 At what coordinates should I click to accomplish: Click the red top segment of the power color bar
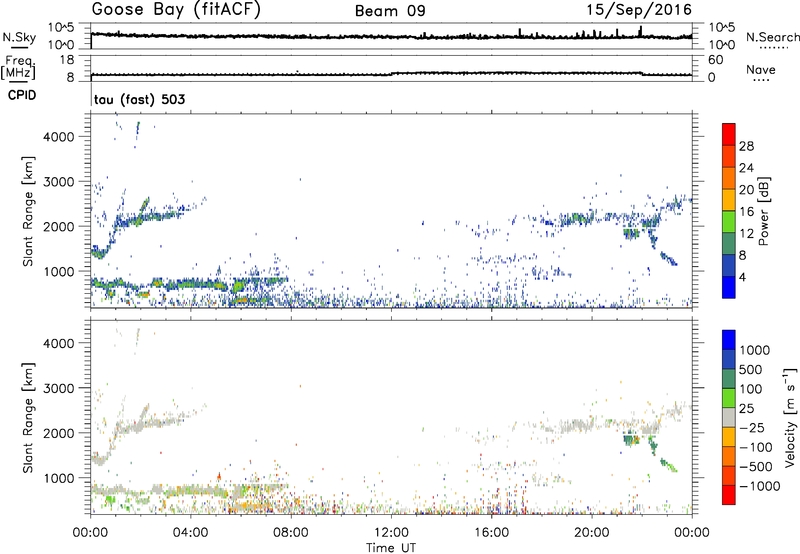point(729,134)
